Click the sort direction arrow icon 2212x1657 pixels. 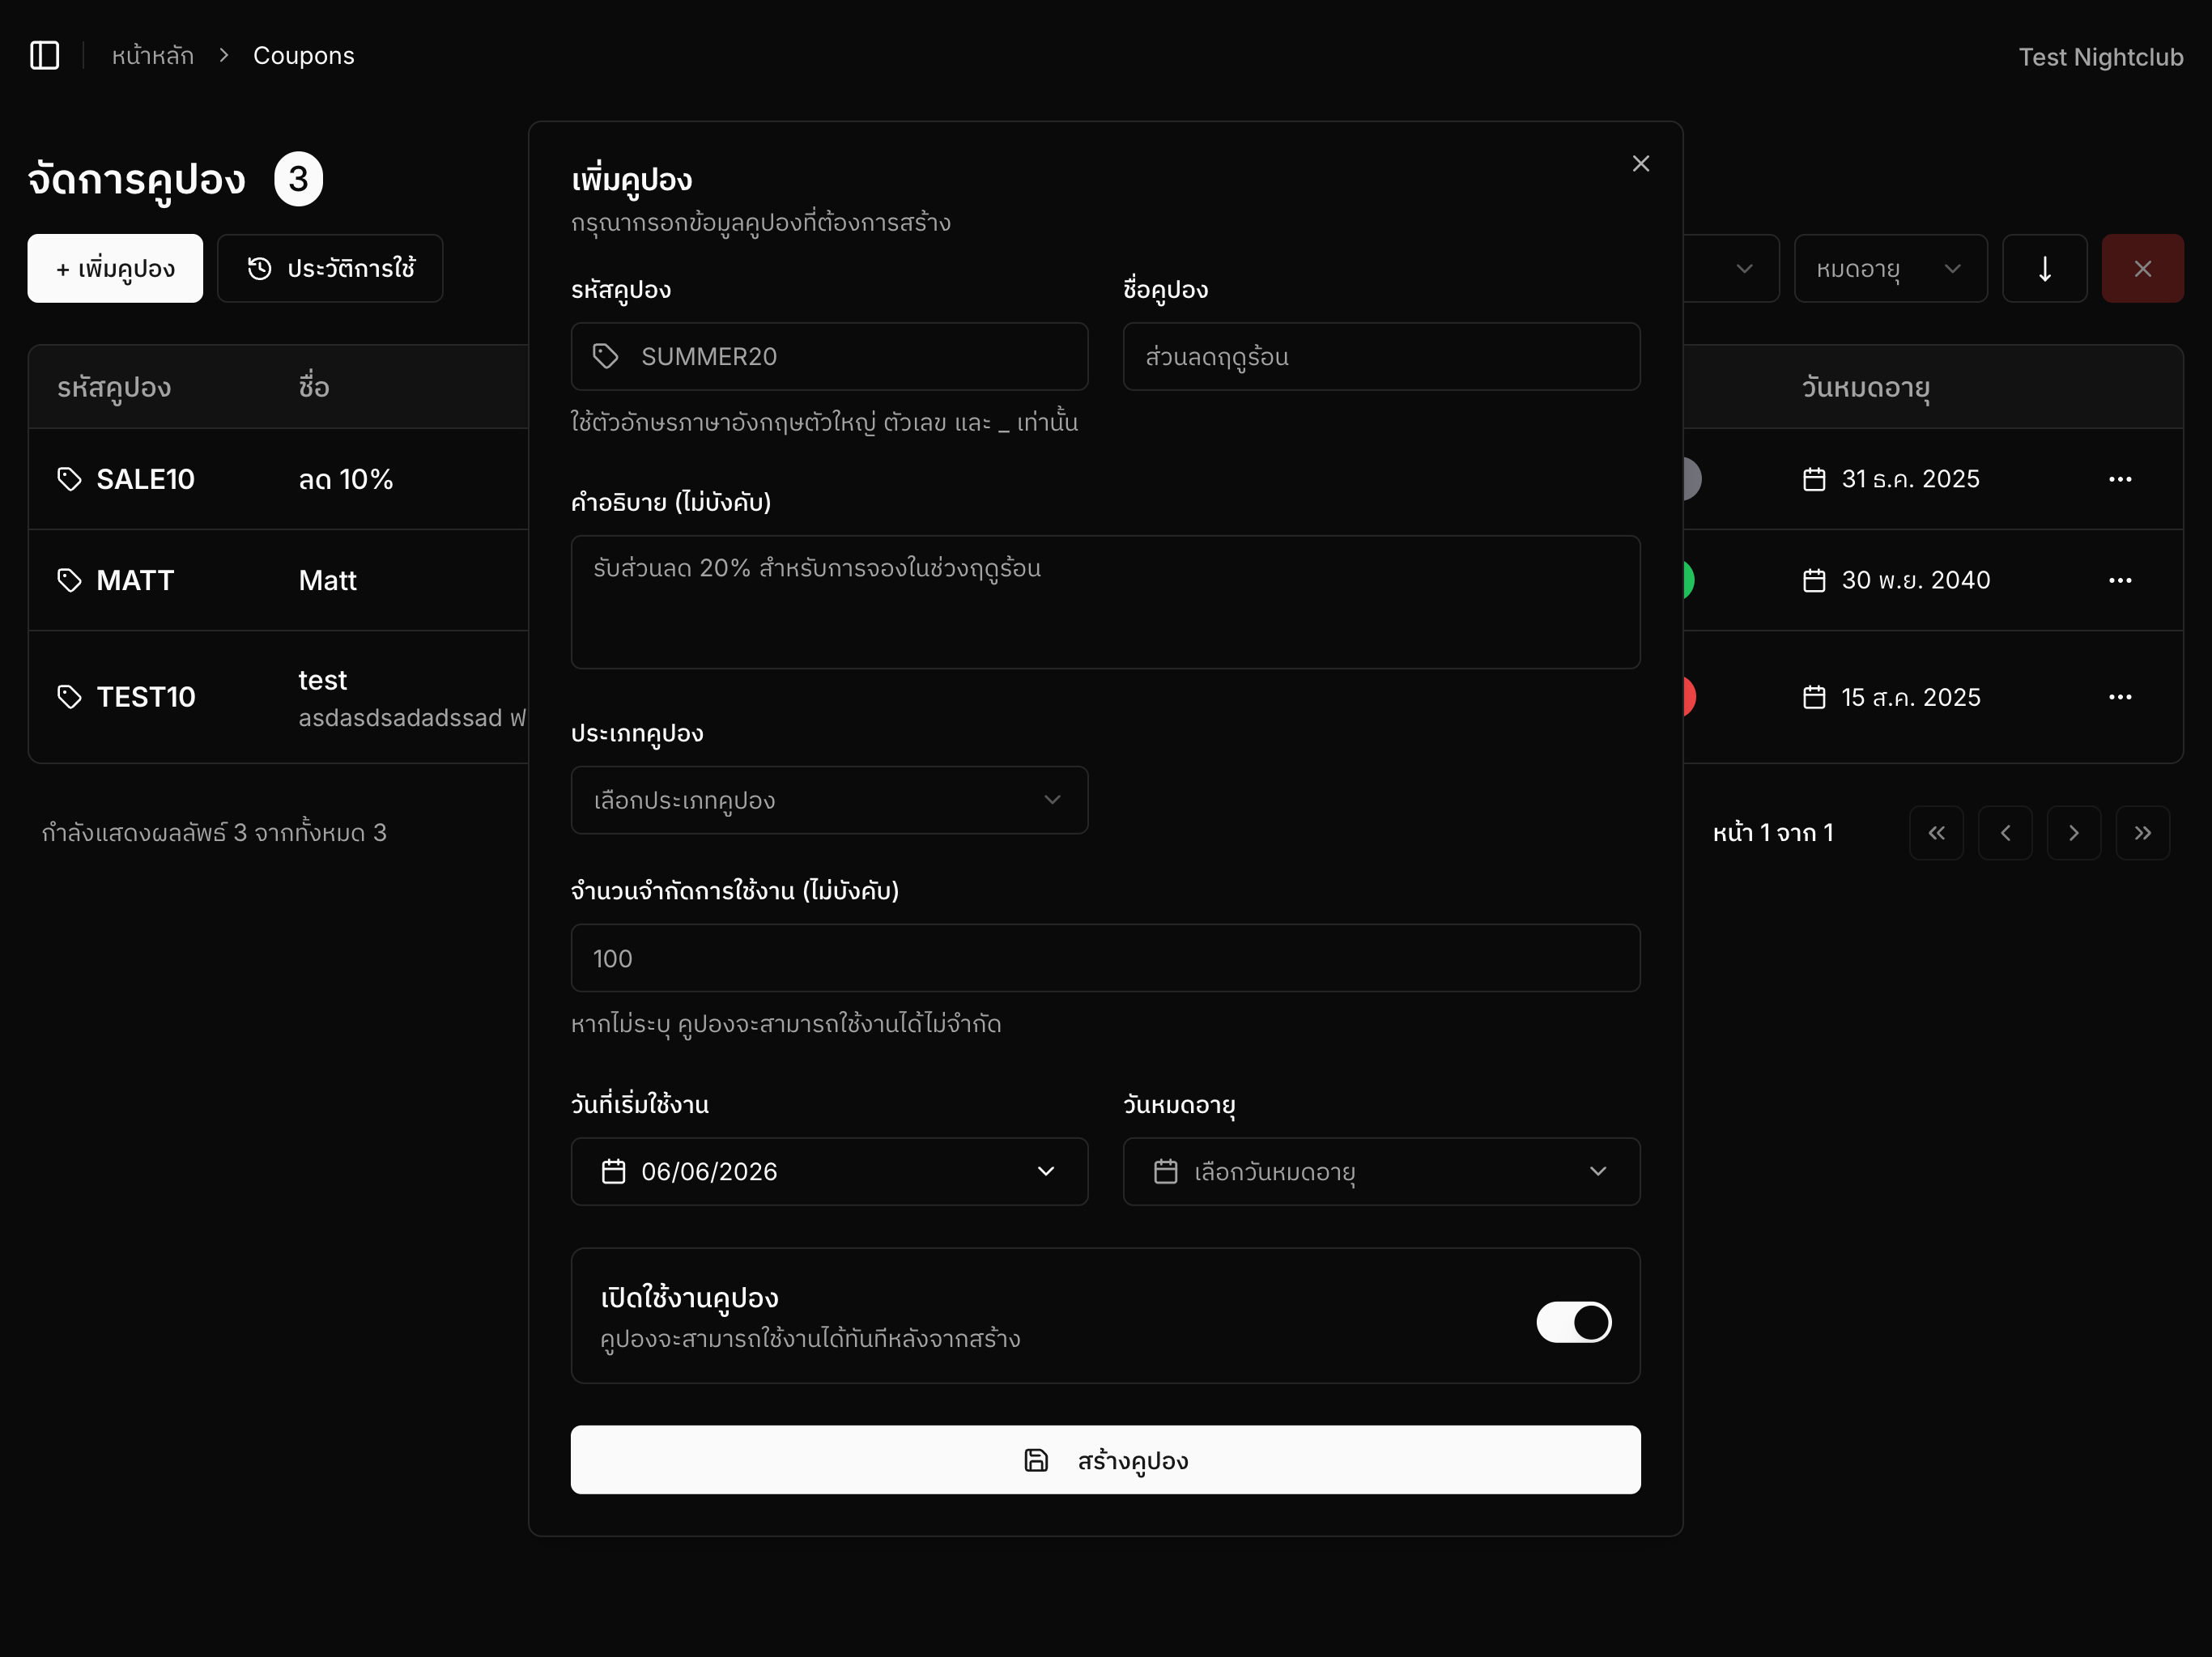pyautogui.click(x=2044, y=268)
